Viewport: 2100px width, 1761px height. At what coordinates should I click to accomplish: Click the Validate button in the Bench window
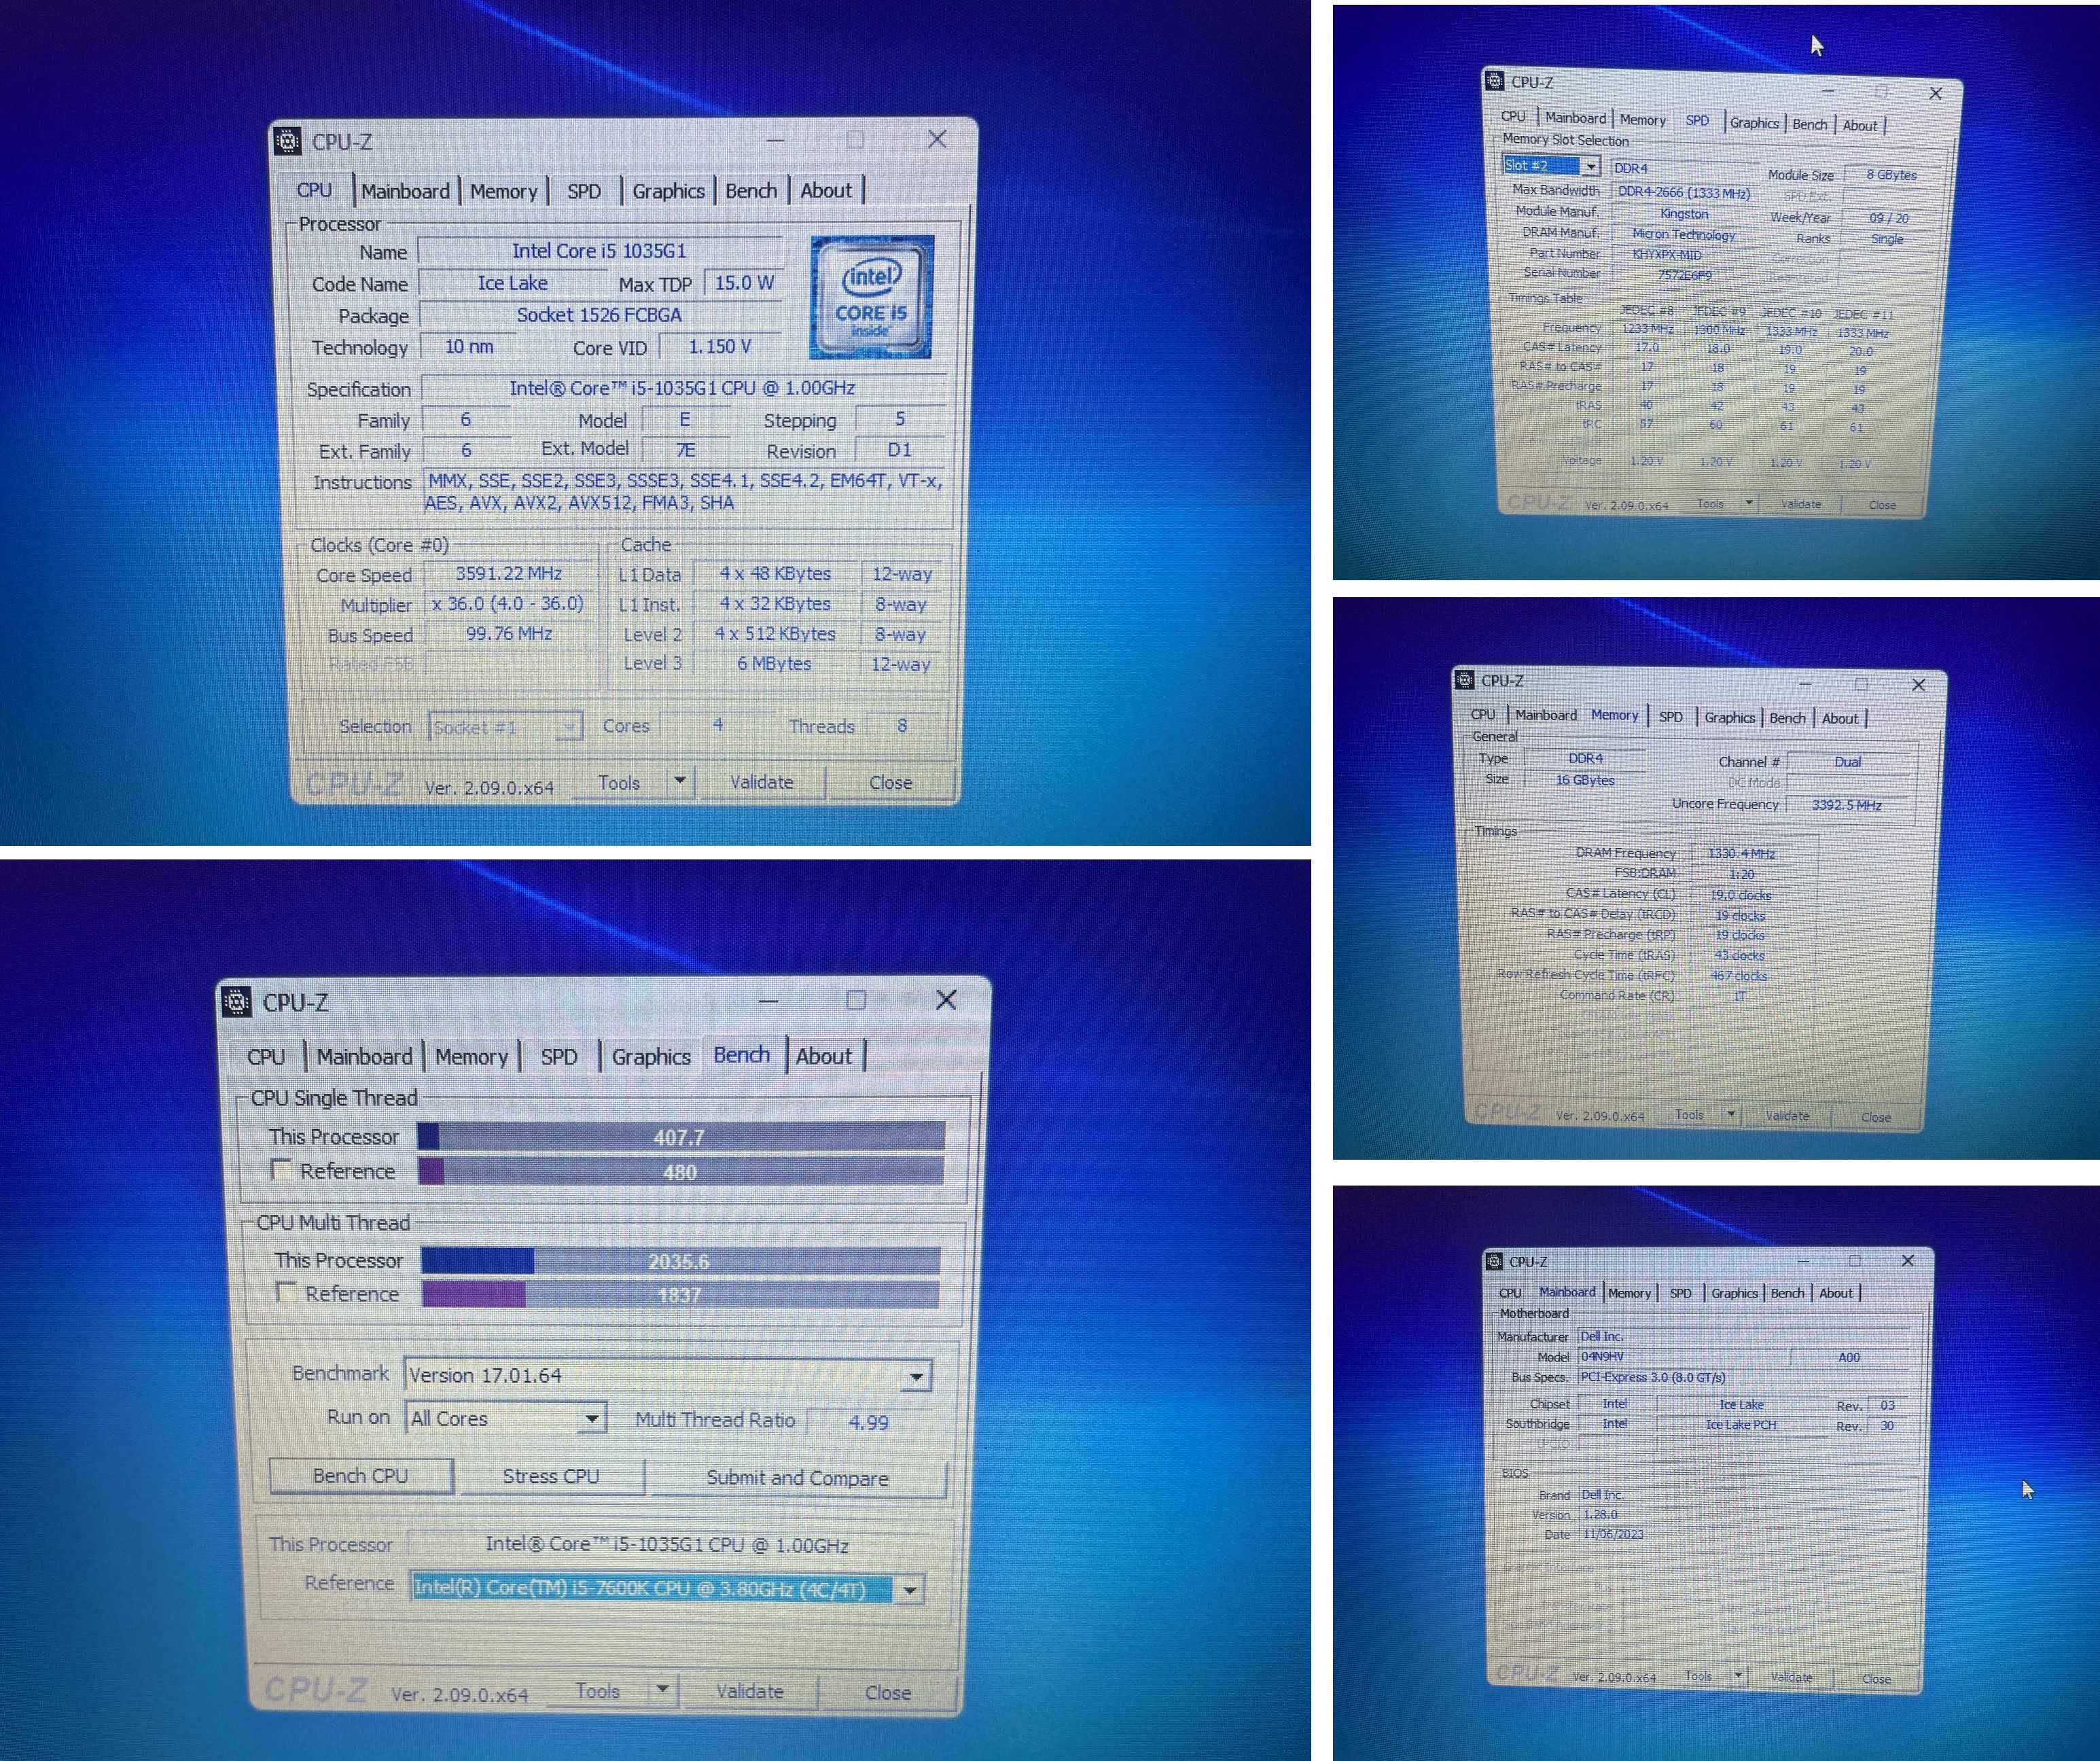[x=750, y=1691]
